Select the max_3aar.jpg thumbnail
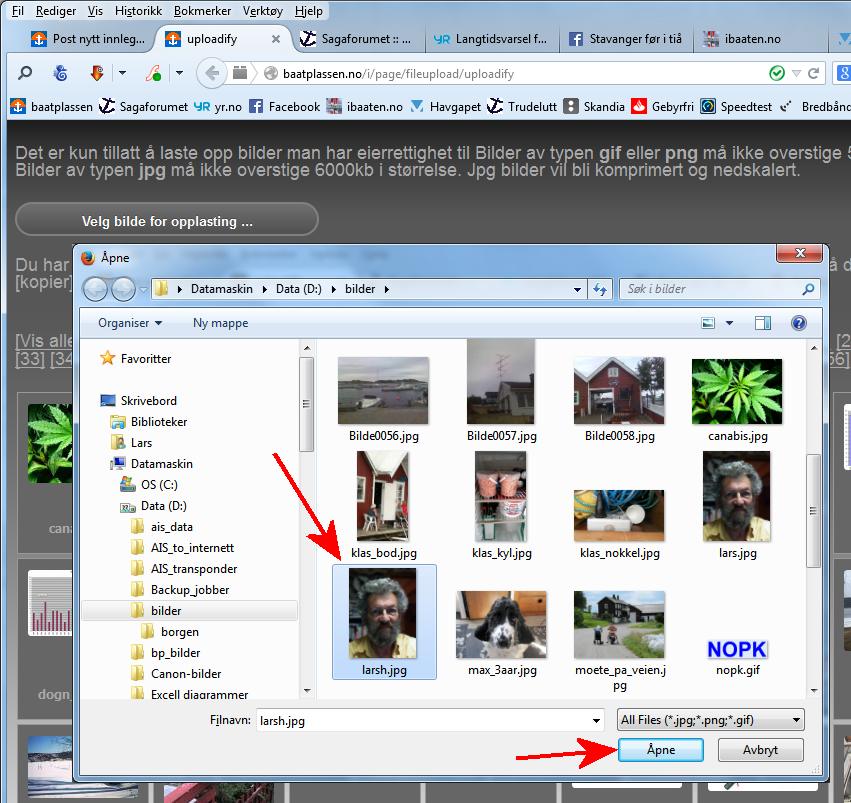The image size is (851, 803). [501, 625]
